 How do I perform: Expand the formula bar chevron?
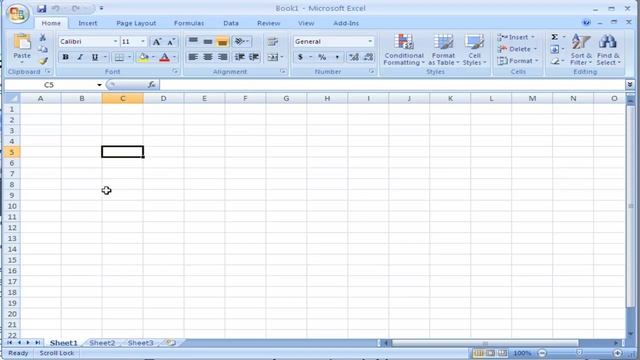[x=630, y=84]
